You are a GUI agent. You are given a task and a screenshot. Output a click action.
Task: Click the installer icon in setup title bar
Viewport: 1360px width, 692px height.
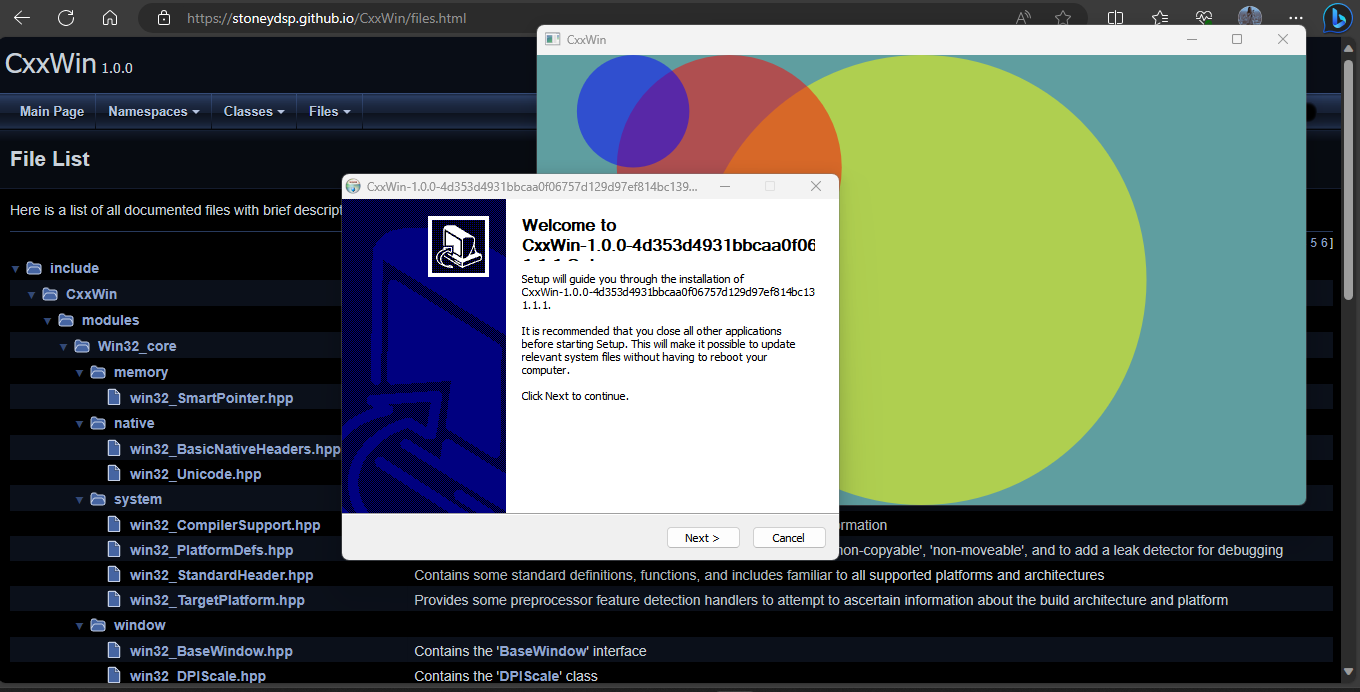coord(353,186)
